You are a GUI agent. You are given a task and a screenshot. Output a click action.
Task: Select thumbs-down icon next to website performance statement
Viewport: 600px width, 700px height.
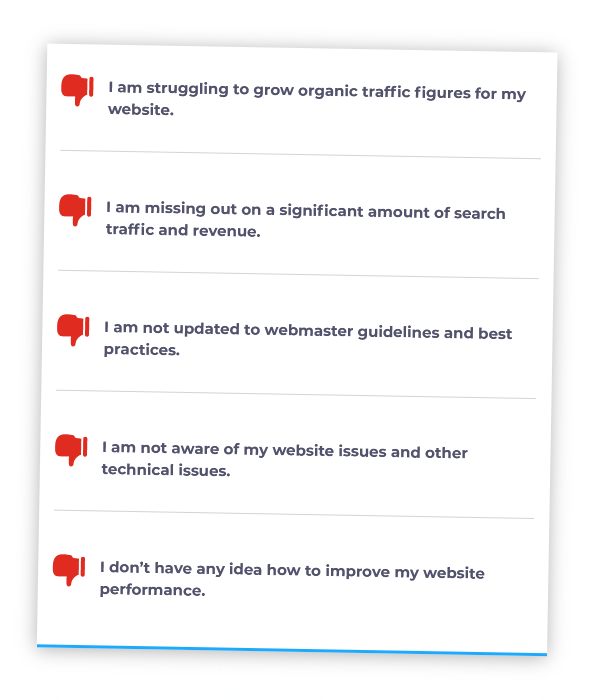69,569
